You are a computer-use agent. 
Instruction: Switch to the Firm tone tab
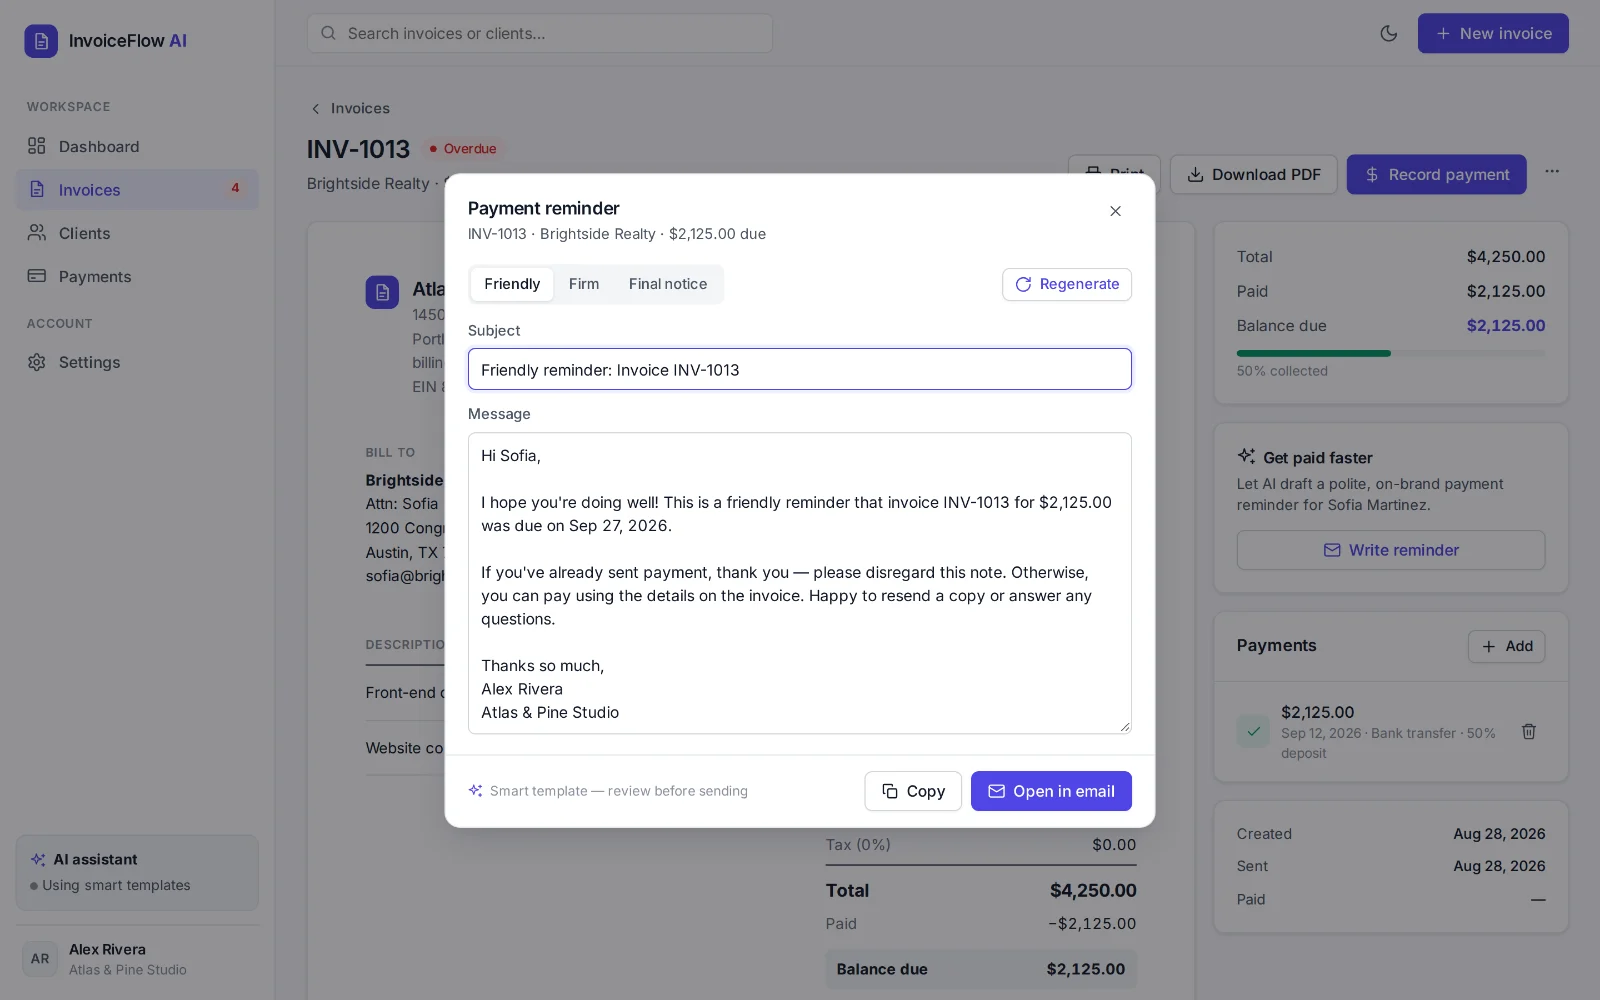coord(584,284)
